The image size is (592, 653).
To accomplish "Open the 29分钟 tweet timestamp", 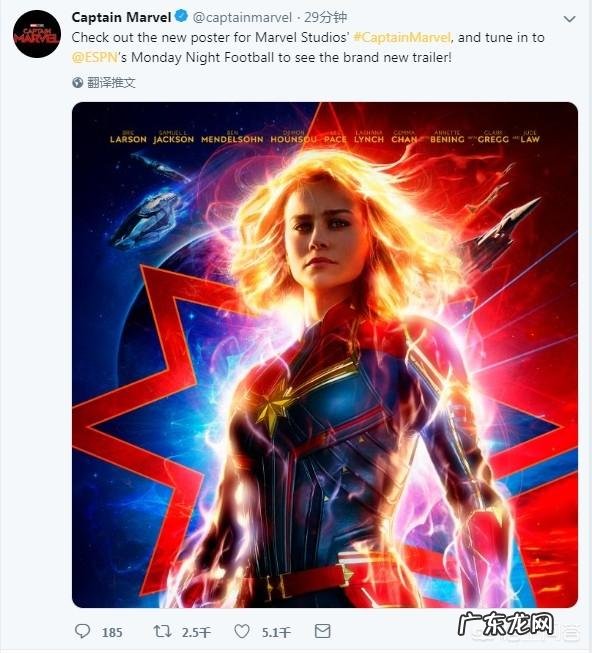I will (x=326, y=17).
